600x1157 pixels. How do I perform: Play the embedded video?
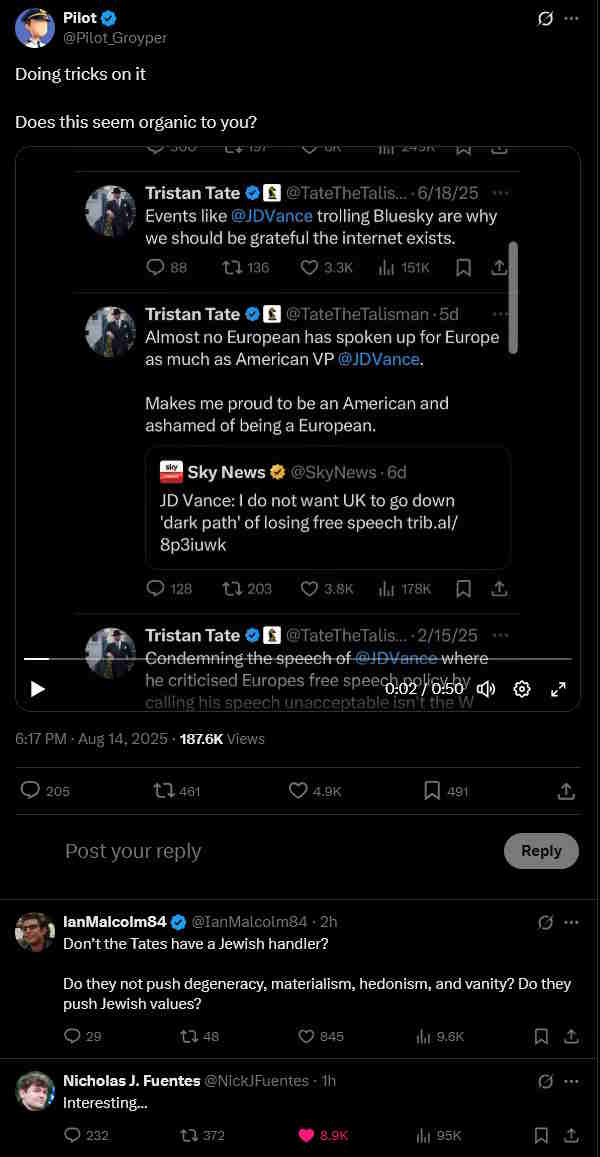point(38,688)
